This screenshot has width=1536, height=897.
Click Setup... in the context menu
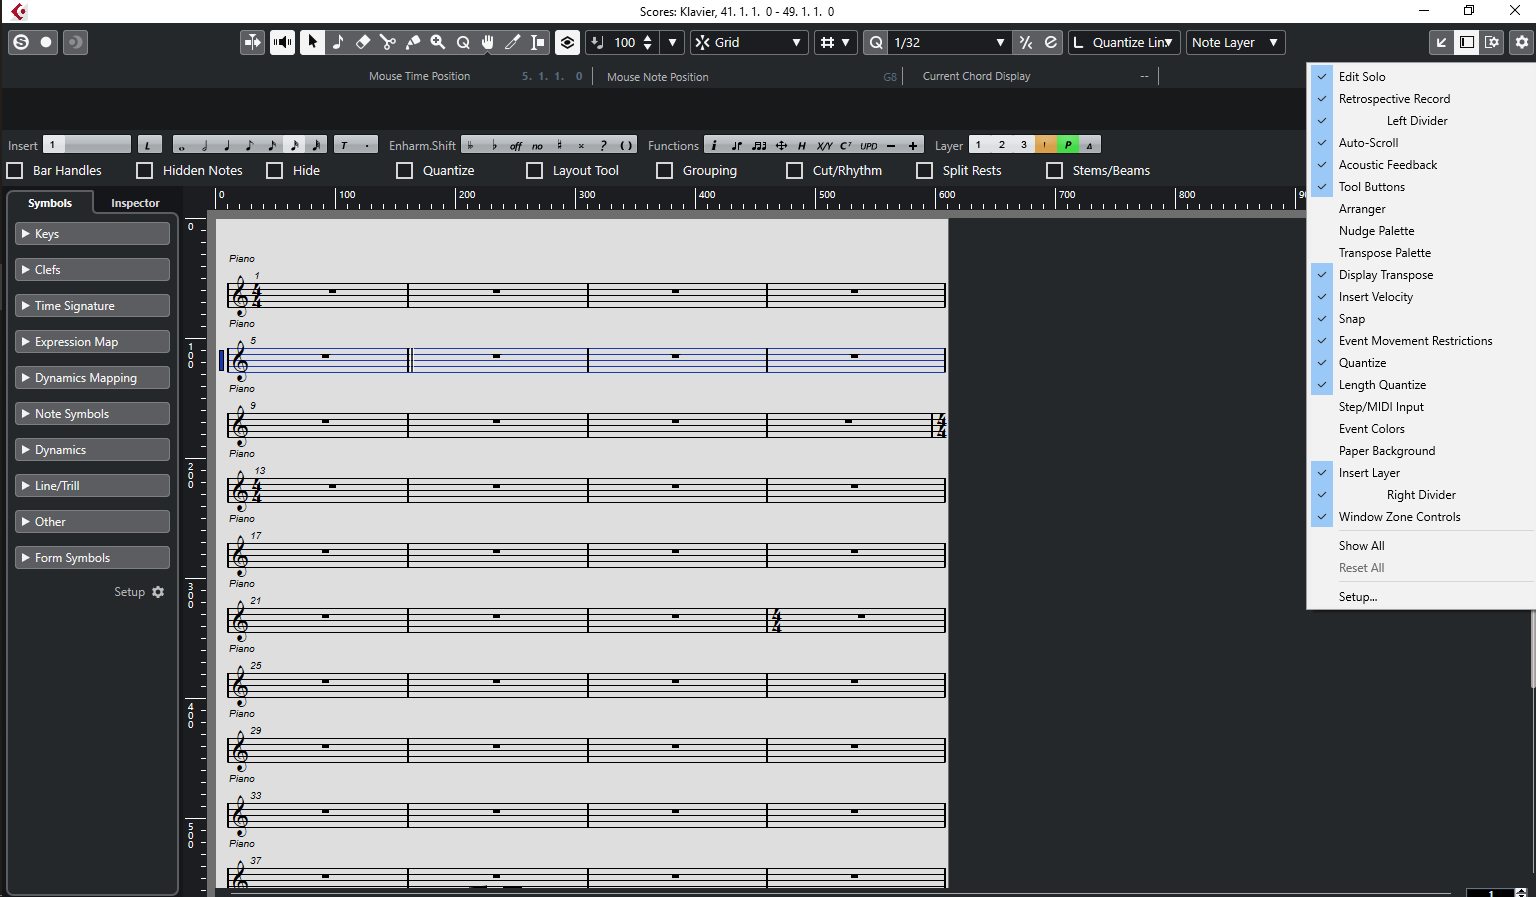[x=1420, y=597]
